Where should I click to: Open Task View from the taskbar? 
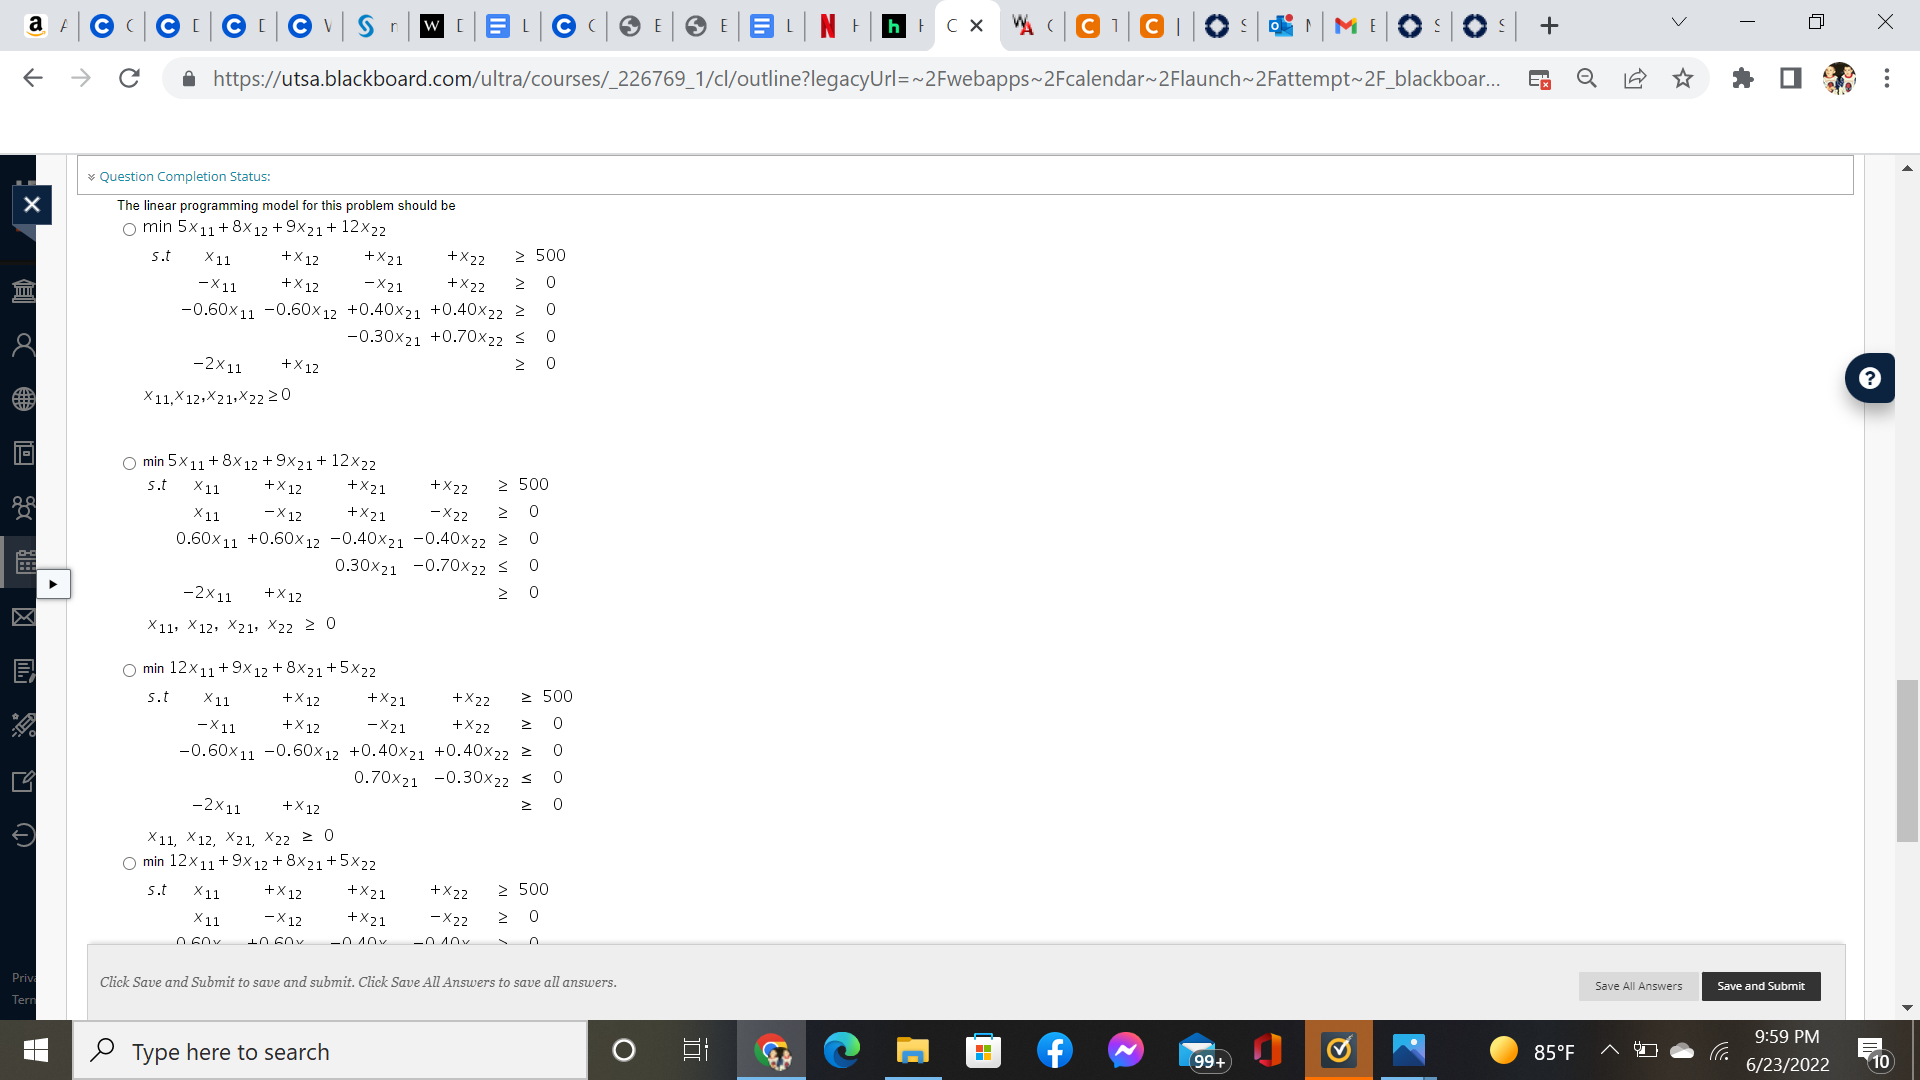pyautogui.click(x=695, y=1050)
